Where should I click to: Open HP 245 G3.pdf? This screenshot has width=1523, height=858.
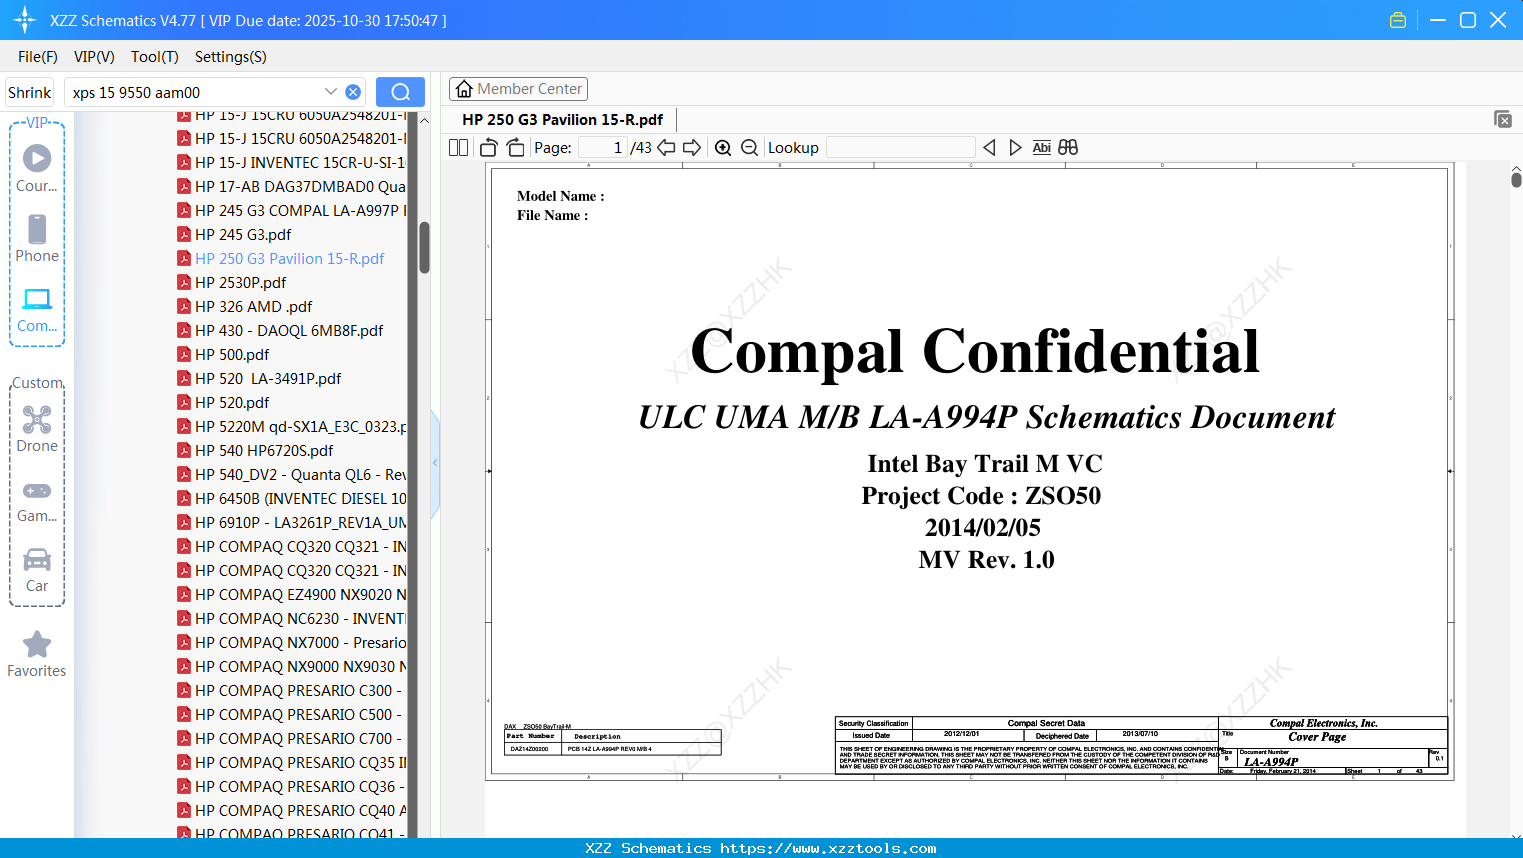[243, 234]
